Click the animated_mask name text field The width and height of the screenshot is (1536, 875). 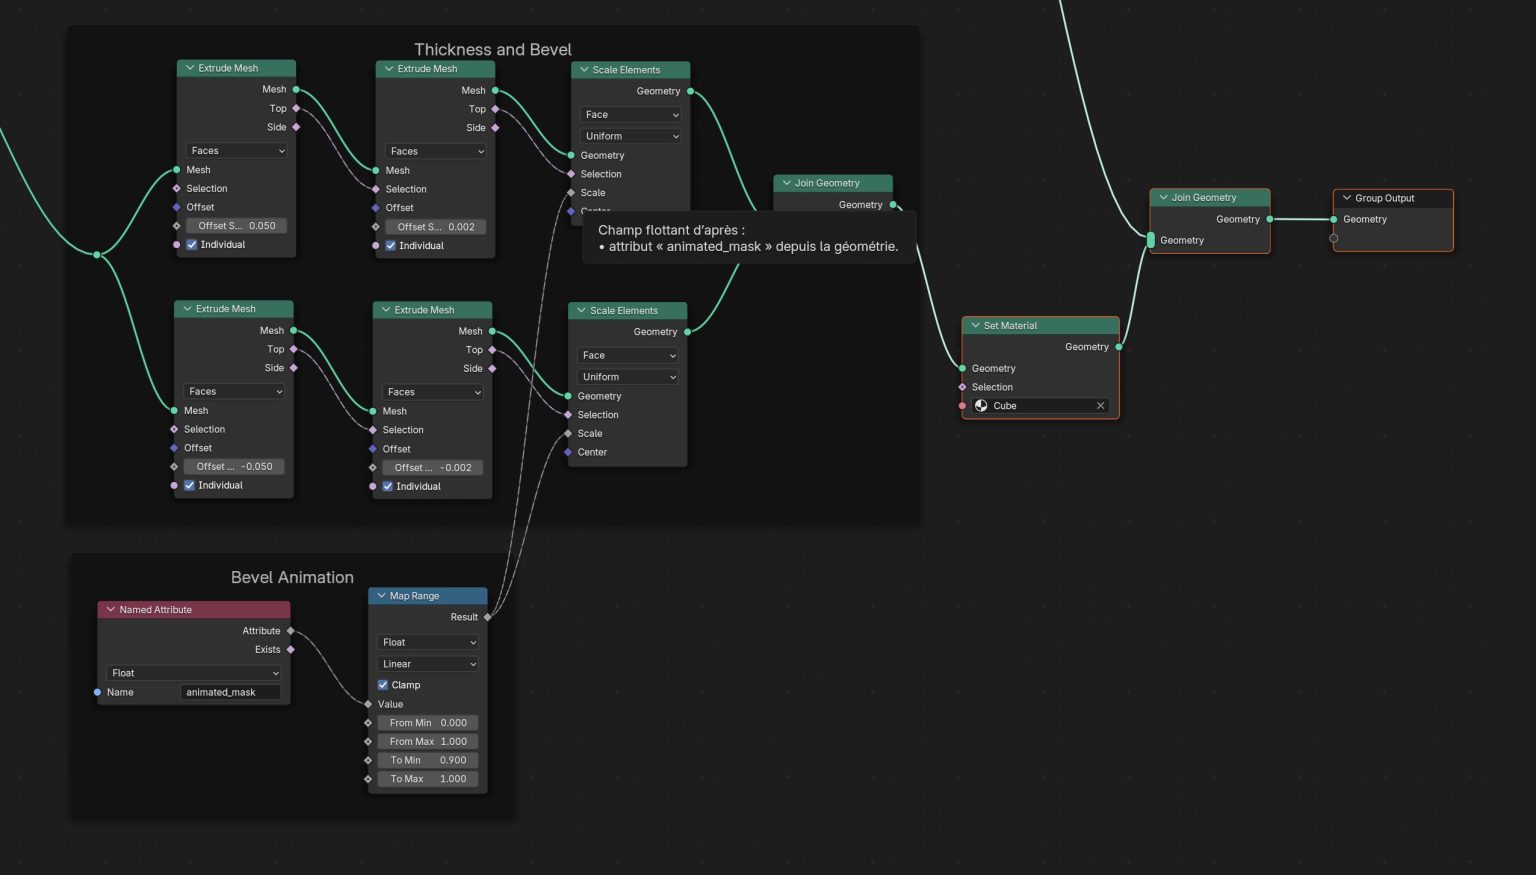230,692
